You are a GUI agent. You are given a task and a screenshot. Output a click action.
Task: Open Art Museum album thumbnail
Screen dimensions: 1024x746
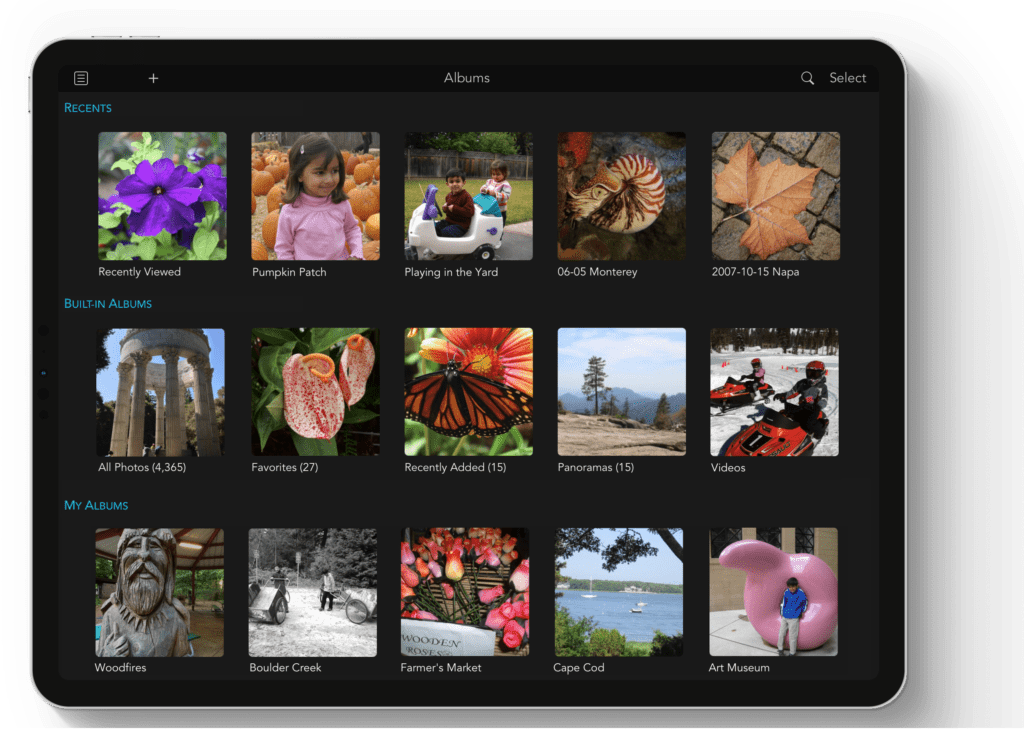pyautogui.click(x=774, y=592)
